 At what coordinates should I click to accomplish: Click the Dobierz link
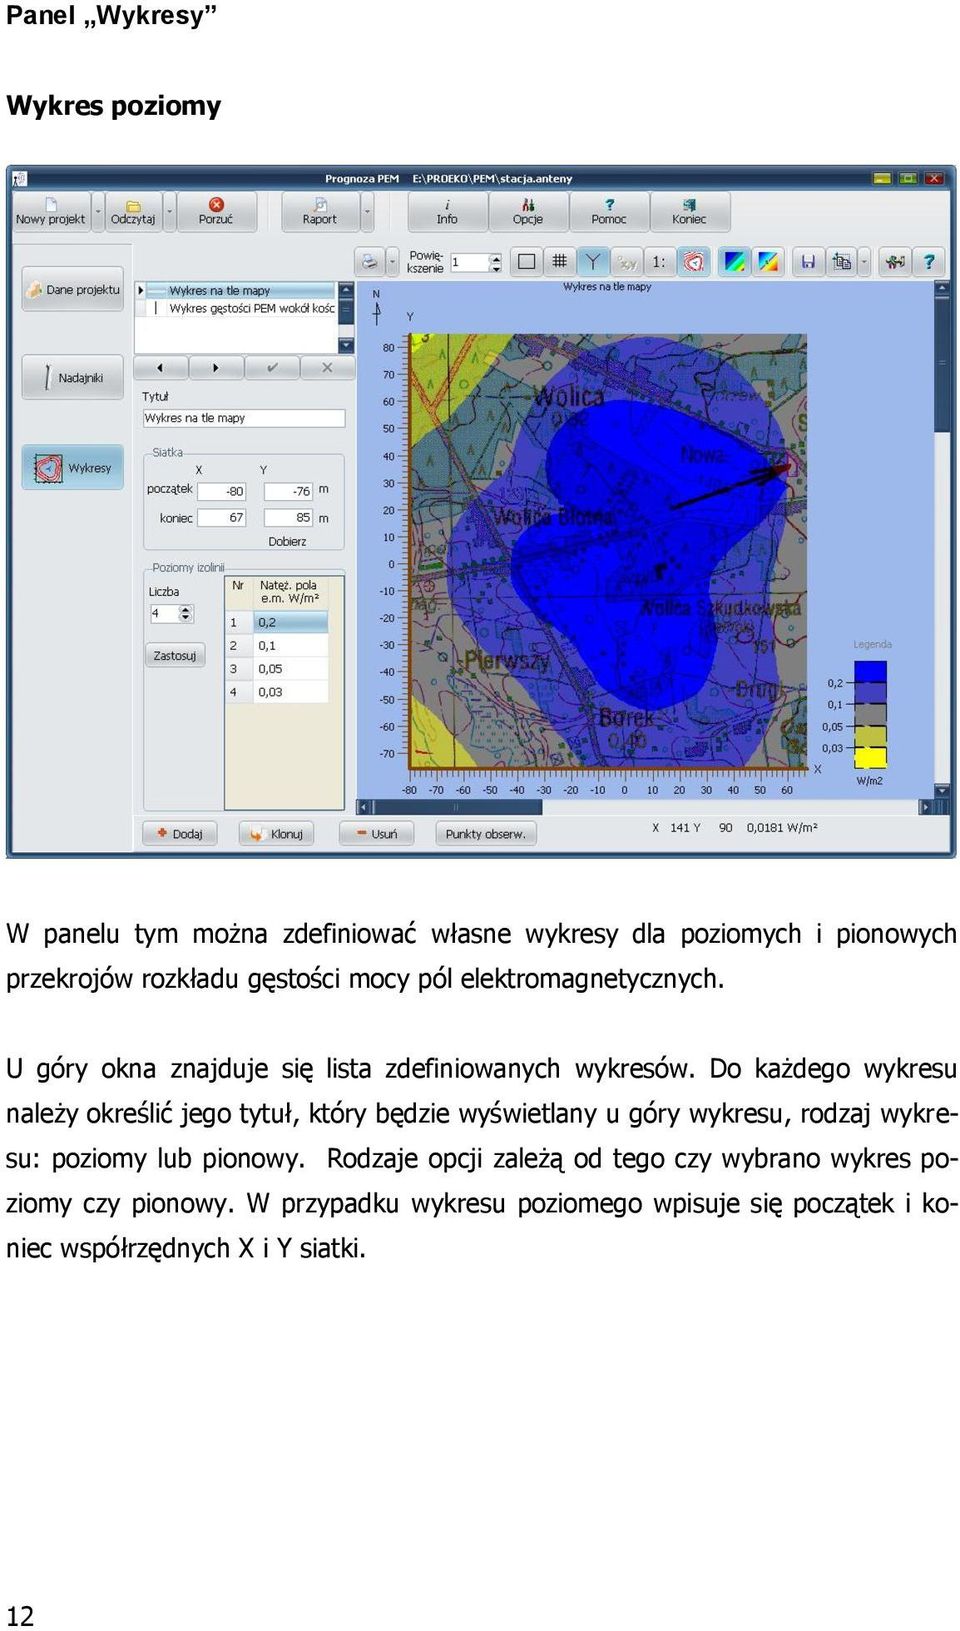click(x=287, y=541)
